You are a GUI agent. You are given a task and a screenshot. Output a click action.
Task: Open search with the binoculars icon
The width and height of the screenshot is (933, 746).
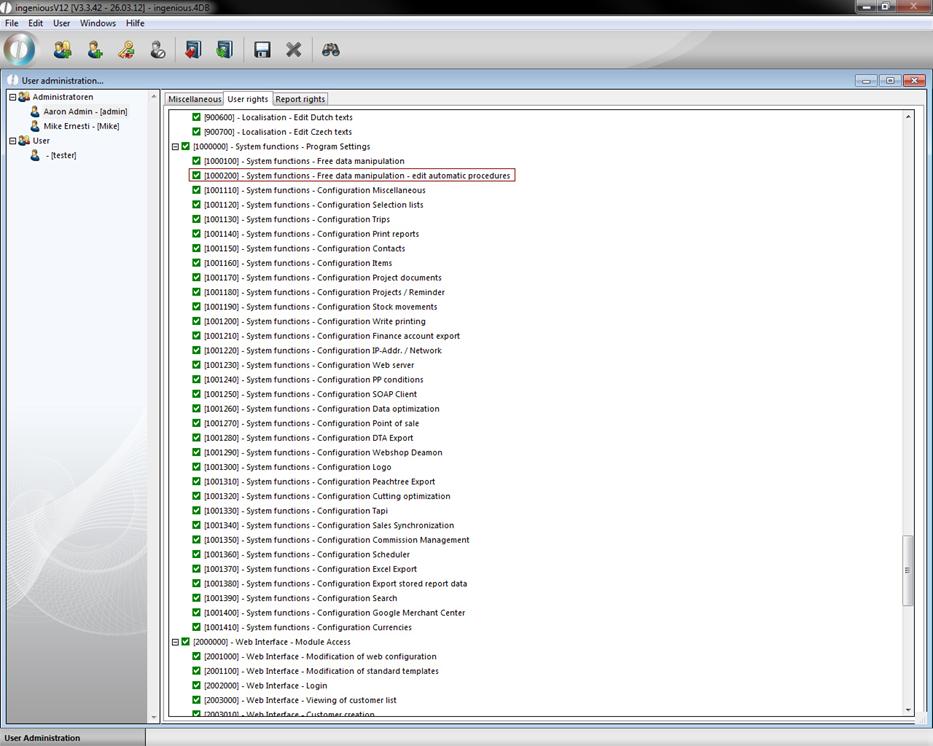click(331, 50)
